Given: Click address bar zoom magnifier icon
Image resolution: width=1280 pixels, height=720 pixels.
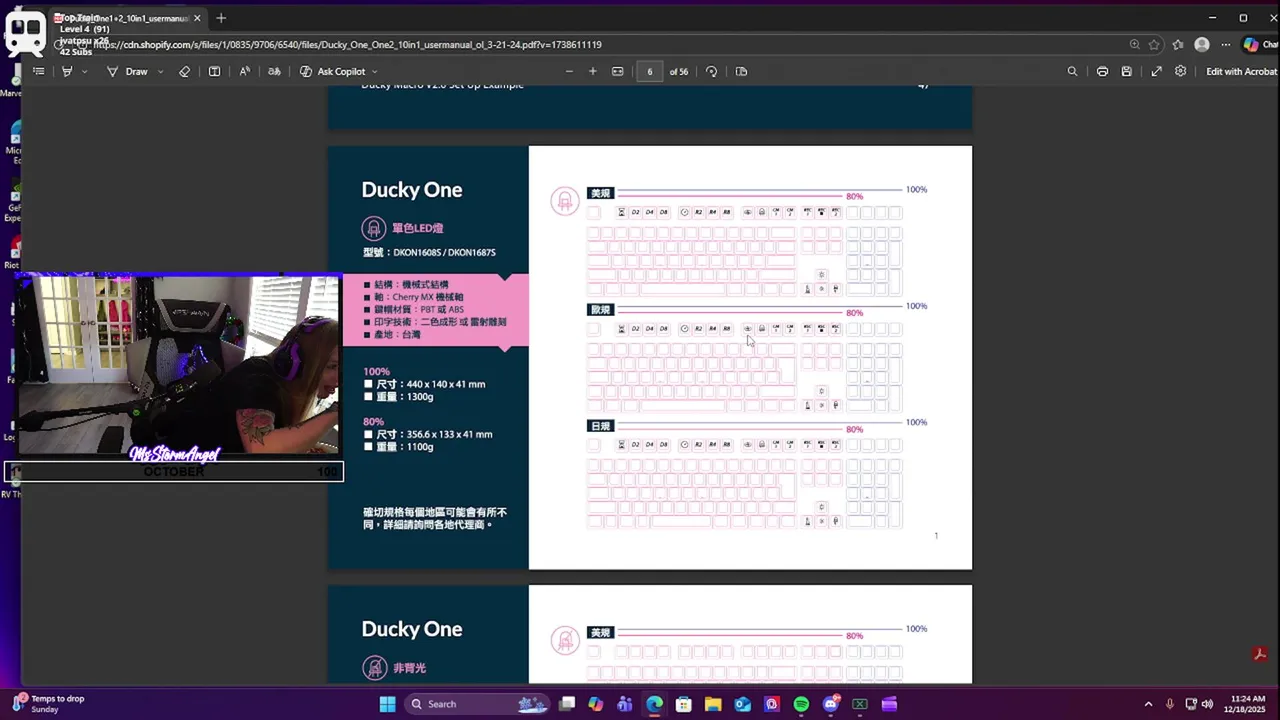Looking at the screenshot, I should (1134, 44).
